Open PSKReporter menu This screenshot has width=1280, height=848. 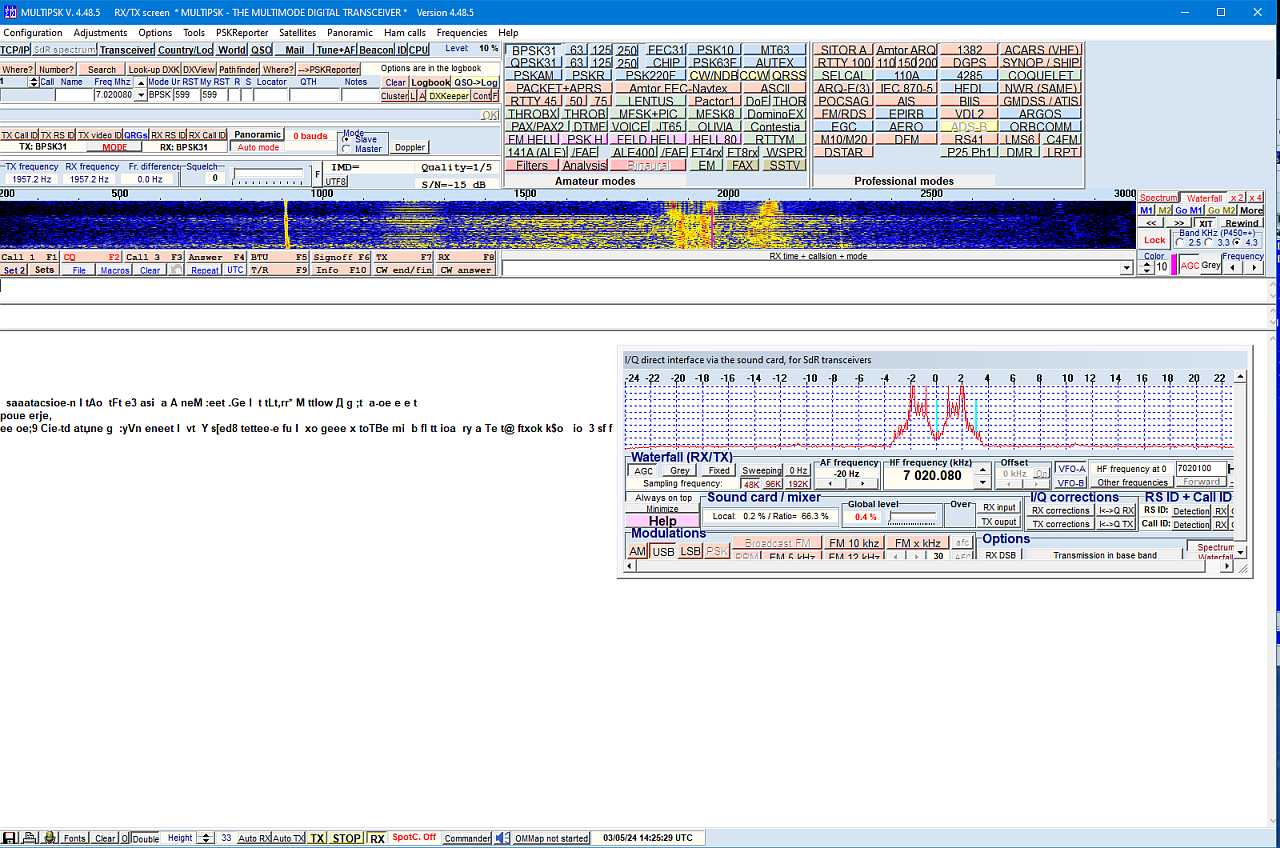point(242,33)
